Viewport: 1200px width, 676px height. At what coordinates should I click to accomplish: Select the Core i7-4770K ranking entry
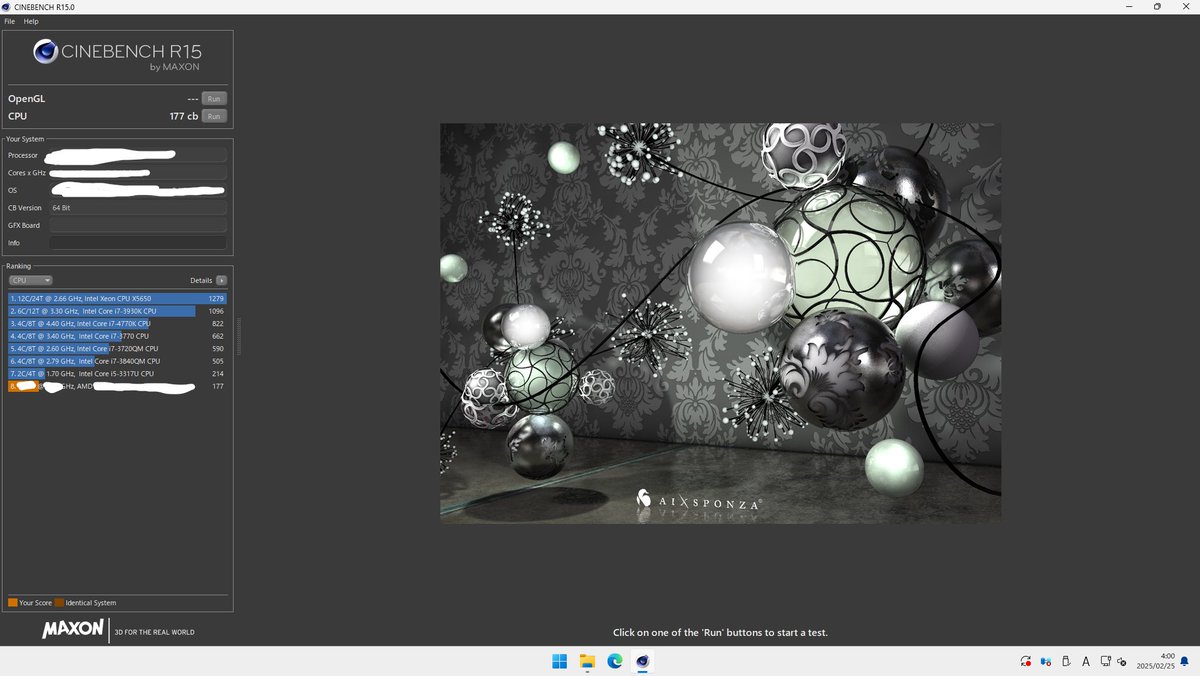(117, 324)
